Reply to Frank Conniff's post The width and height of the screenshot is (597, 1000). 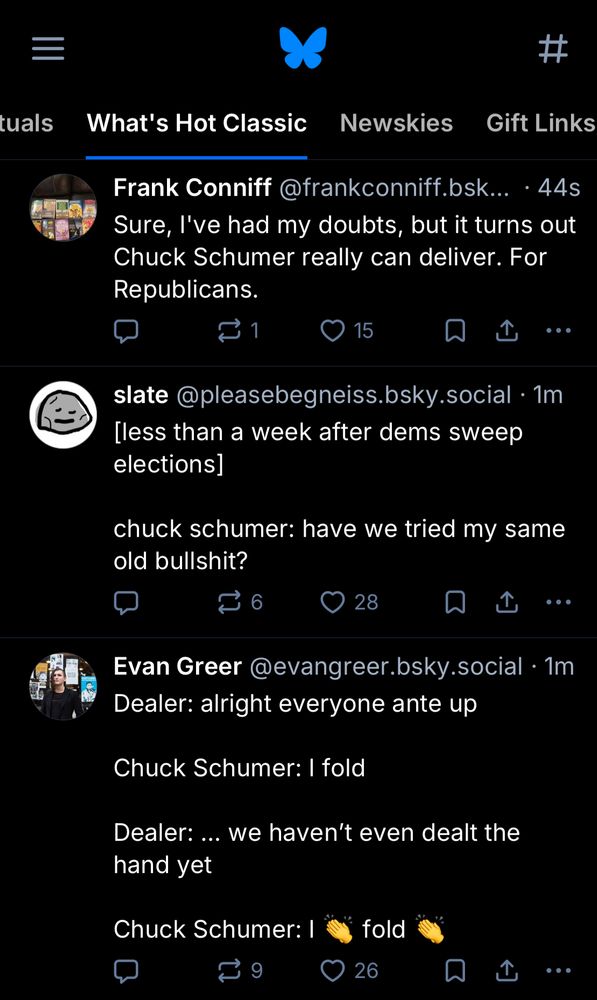coord(126,330)
